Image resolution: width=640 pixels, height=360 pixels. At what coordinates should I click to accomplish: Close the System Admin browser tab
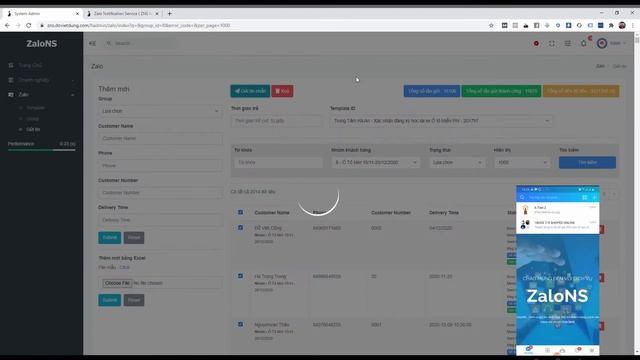[x=77, y=13]
